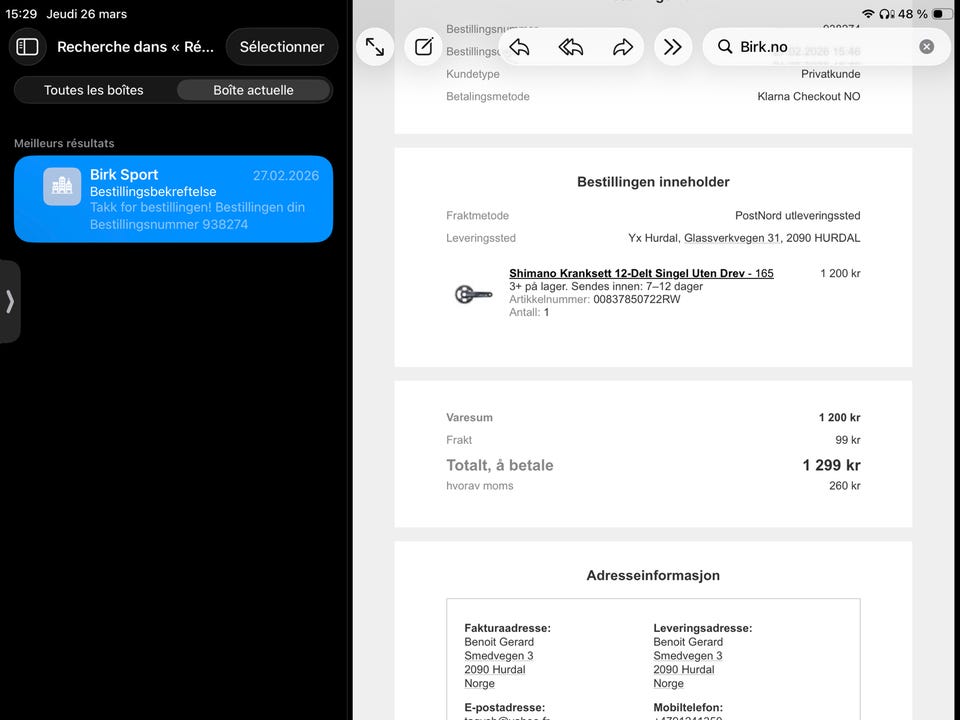This screenshot has height=720, width=960.
Task: Click the 260 kr moms amount
Action: pos(845,486)
